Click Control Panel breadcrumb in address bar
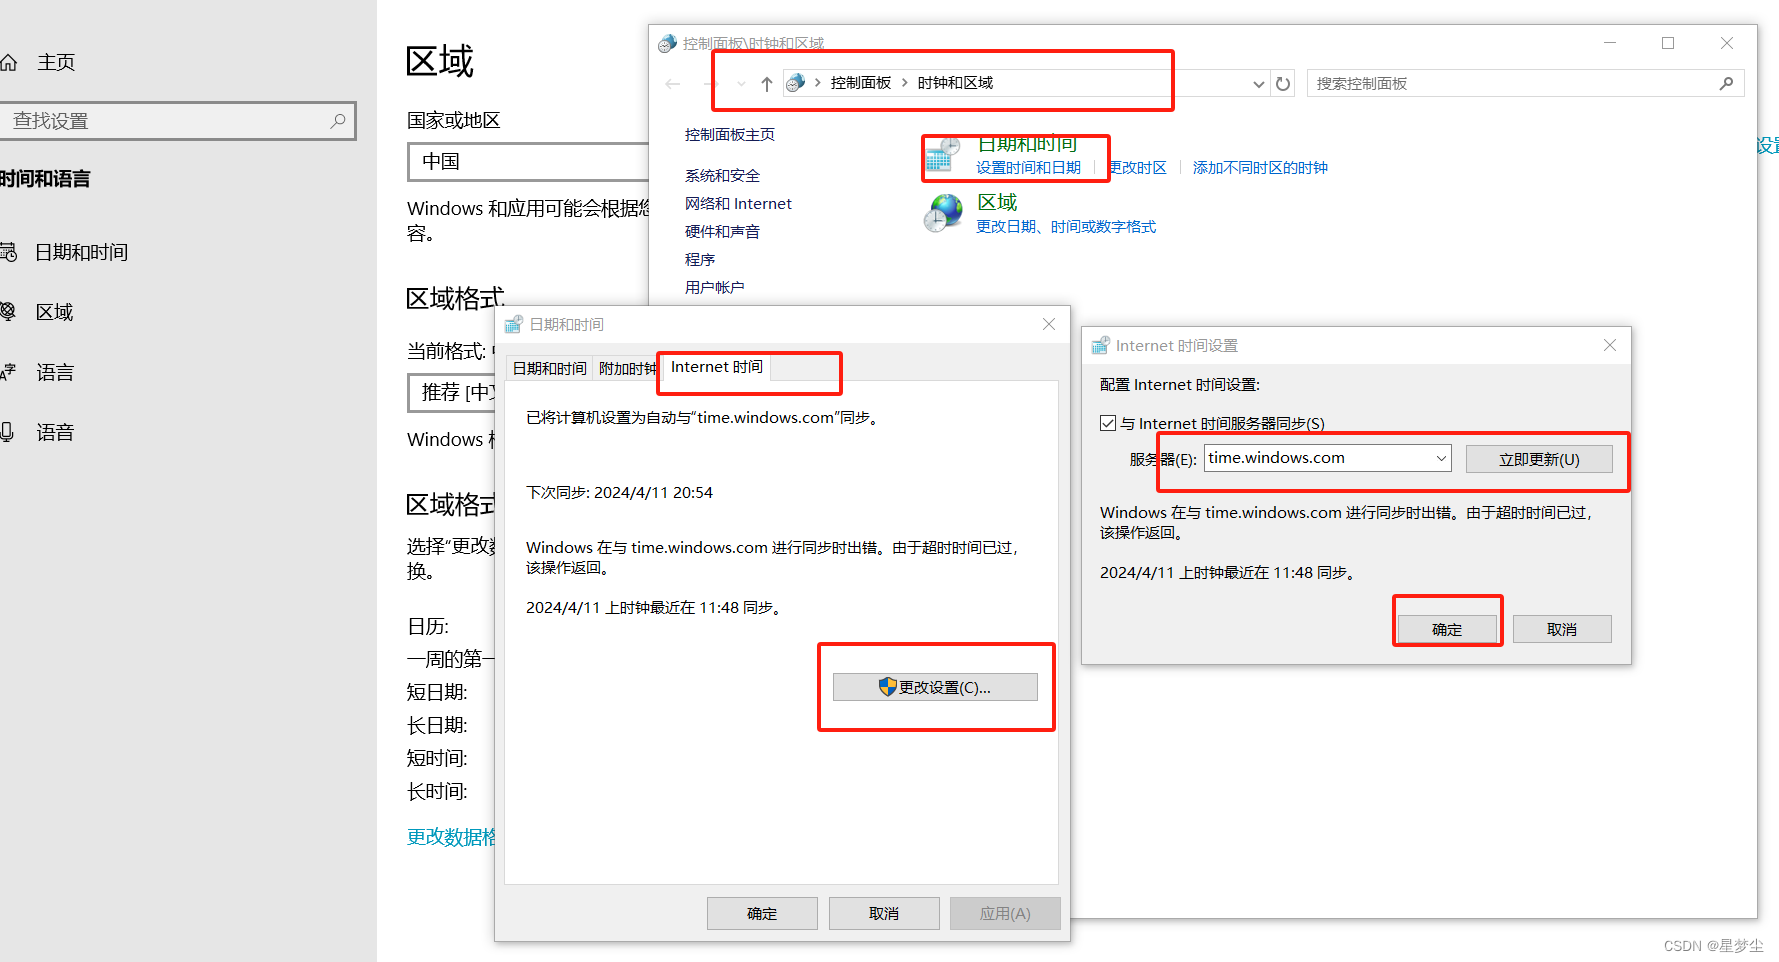This screenshot has height=962, width=1779. (860, 83)
